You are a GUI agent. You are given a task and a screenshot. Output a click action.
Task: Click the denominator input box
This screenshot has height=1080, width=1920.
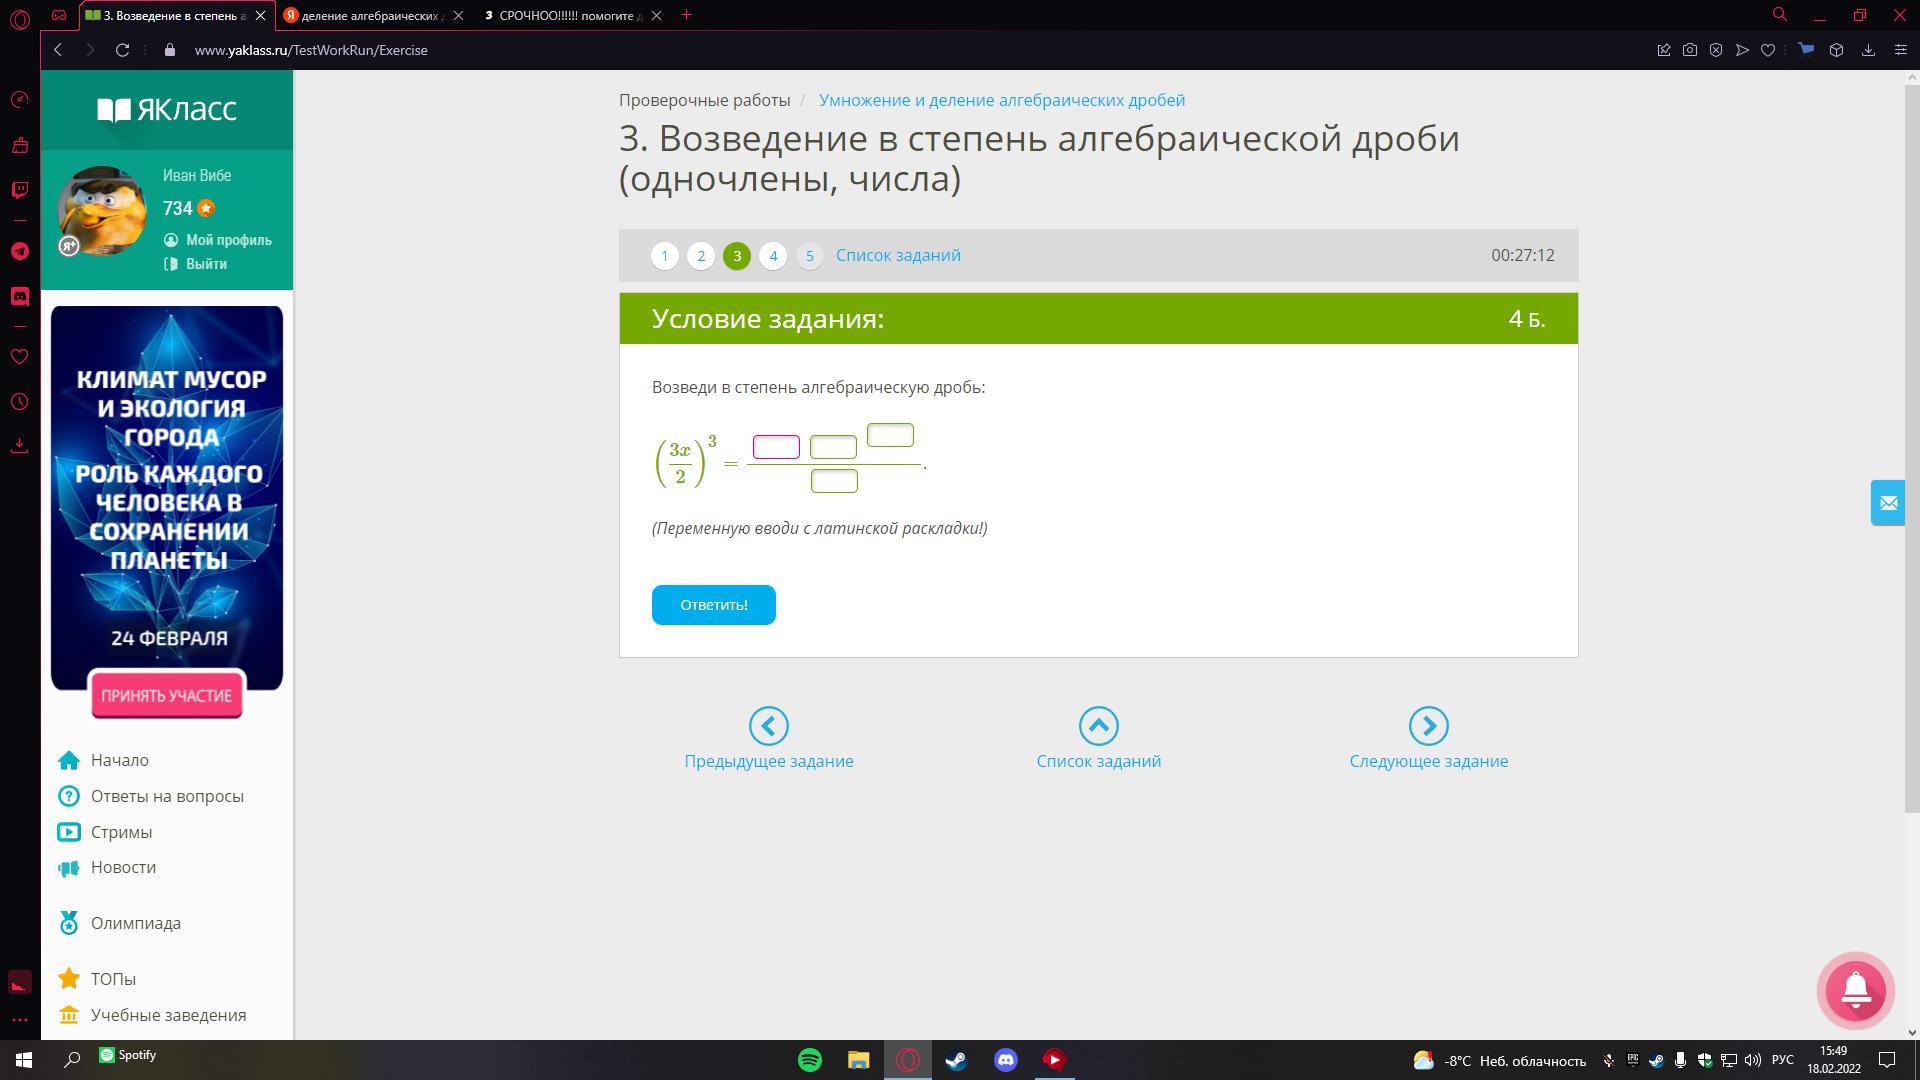[x=834, y=481]
